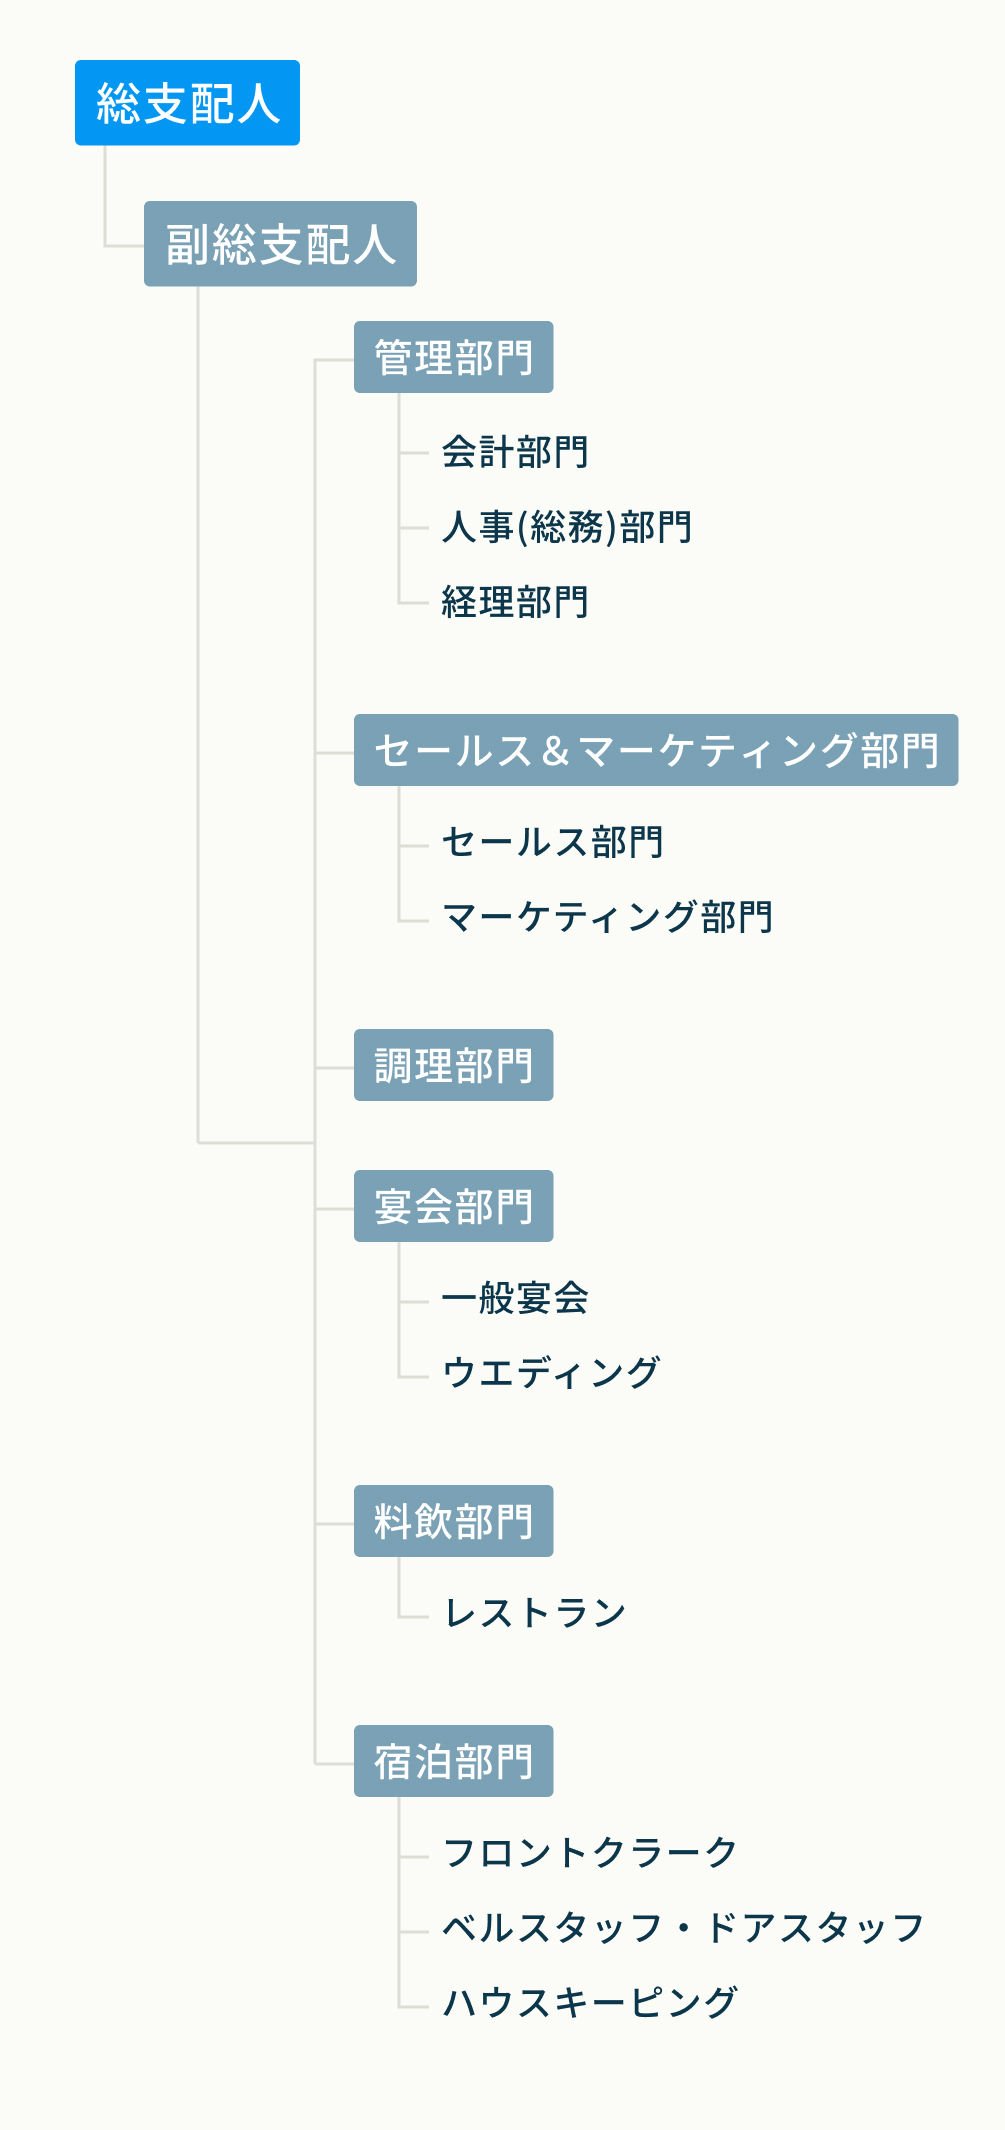Screen dimensions: 1005x2130
Task: Click the マーケティング部門 entry
Action: [x=608, y=917]
